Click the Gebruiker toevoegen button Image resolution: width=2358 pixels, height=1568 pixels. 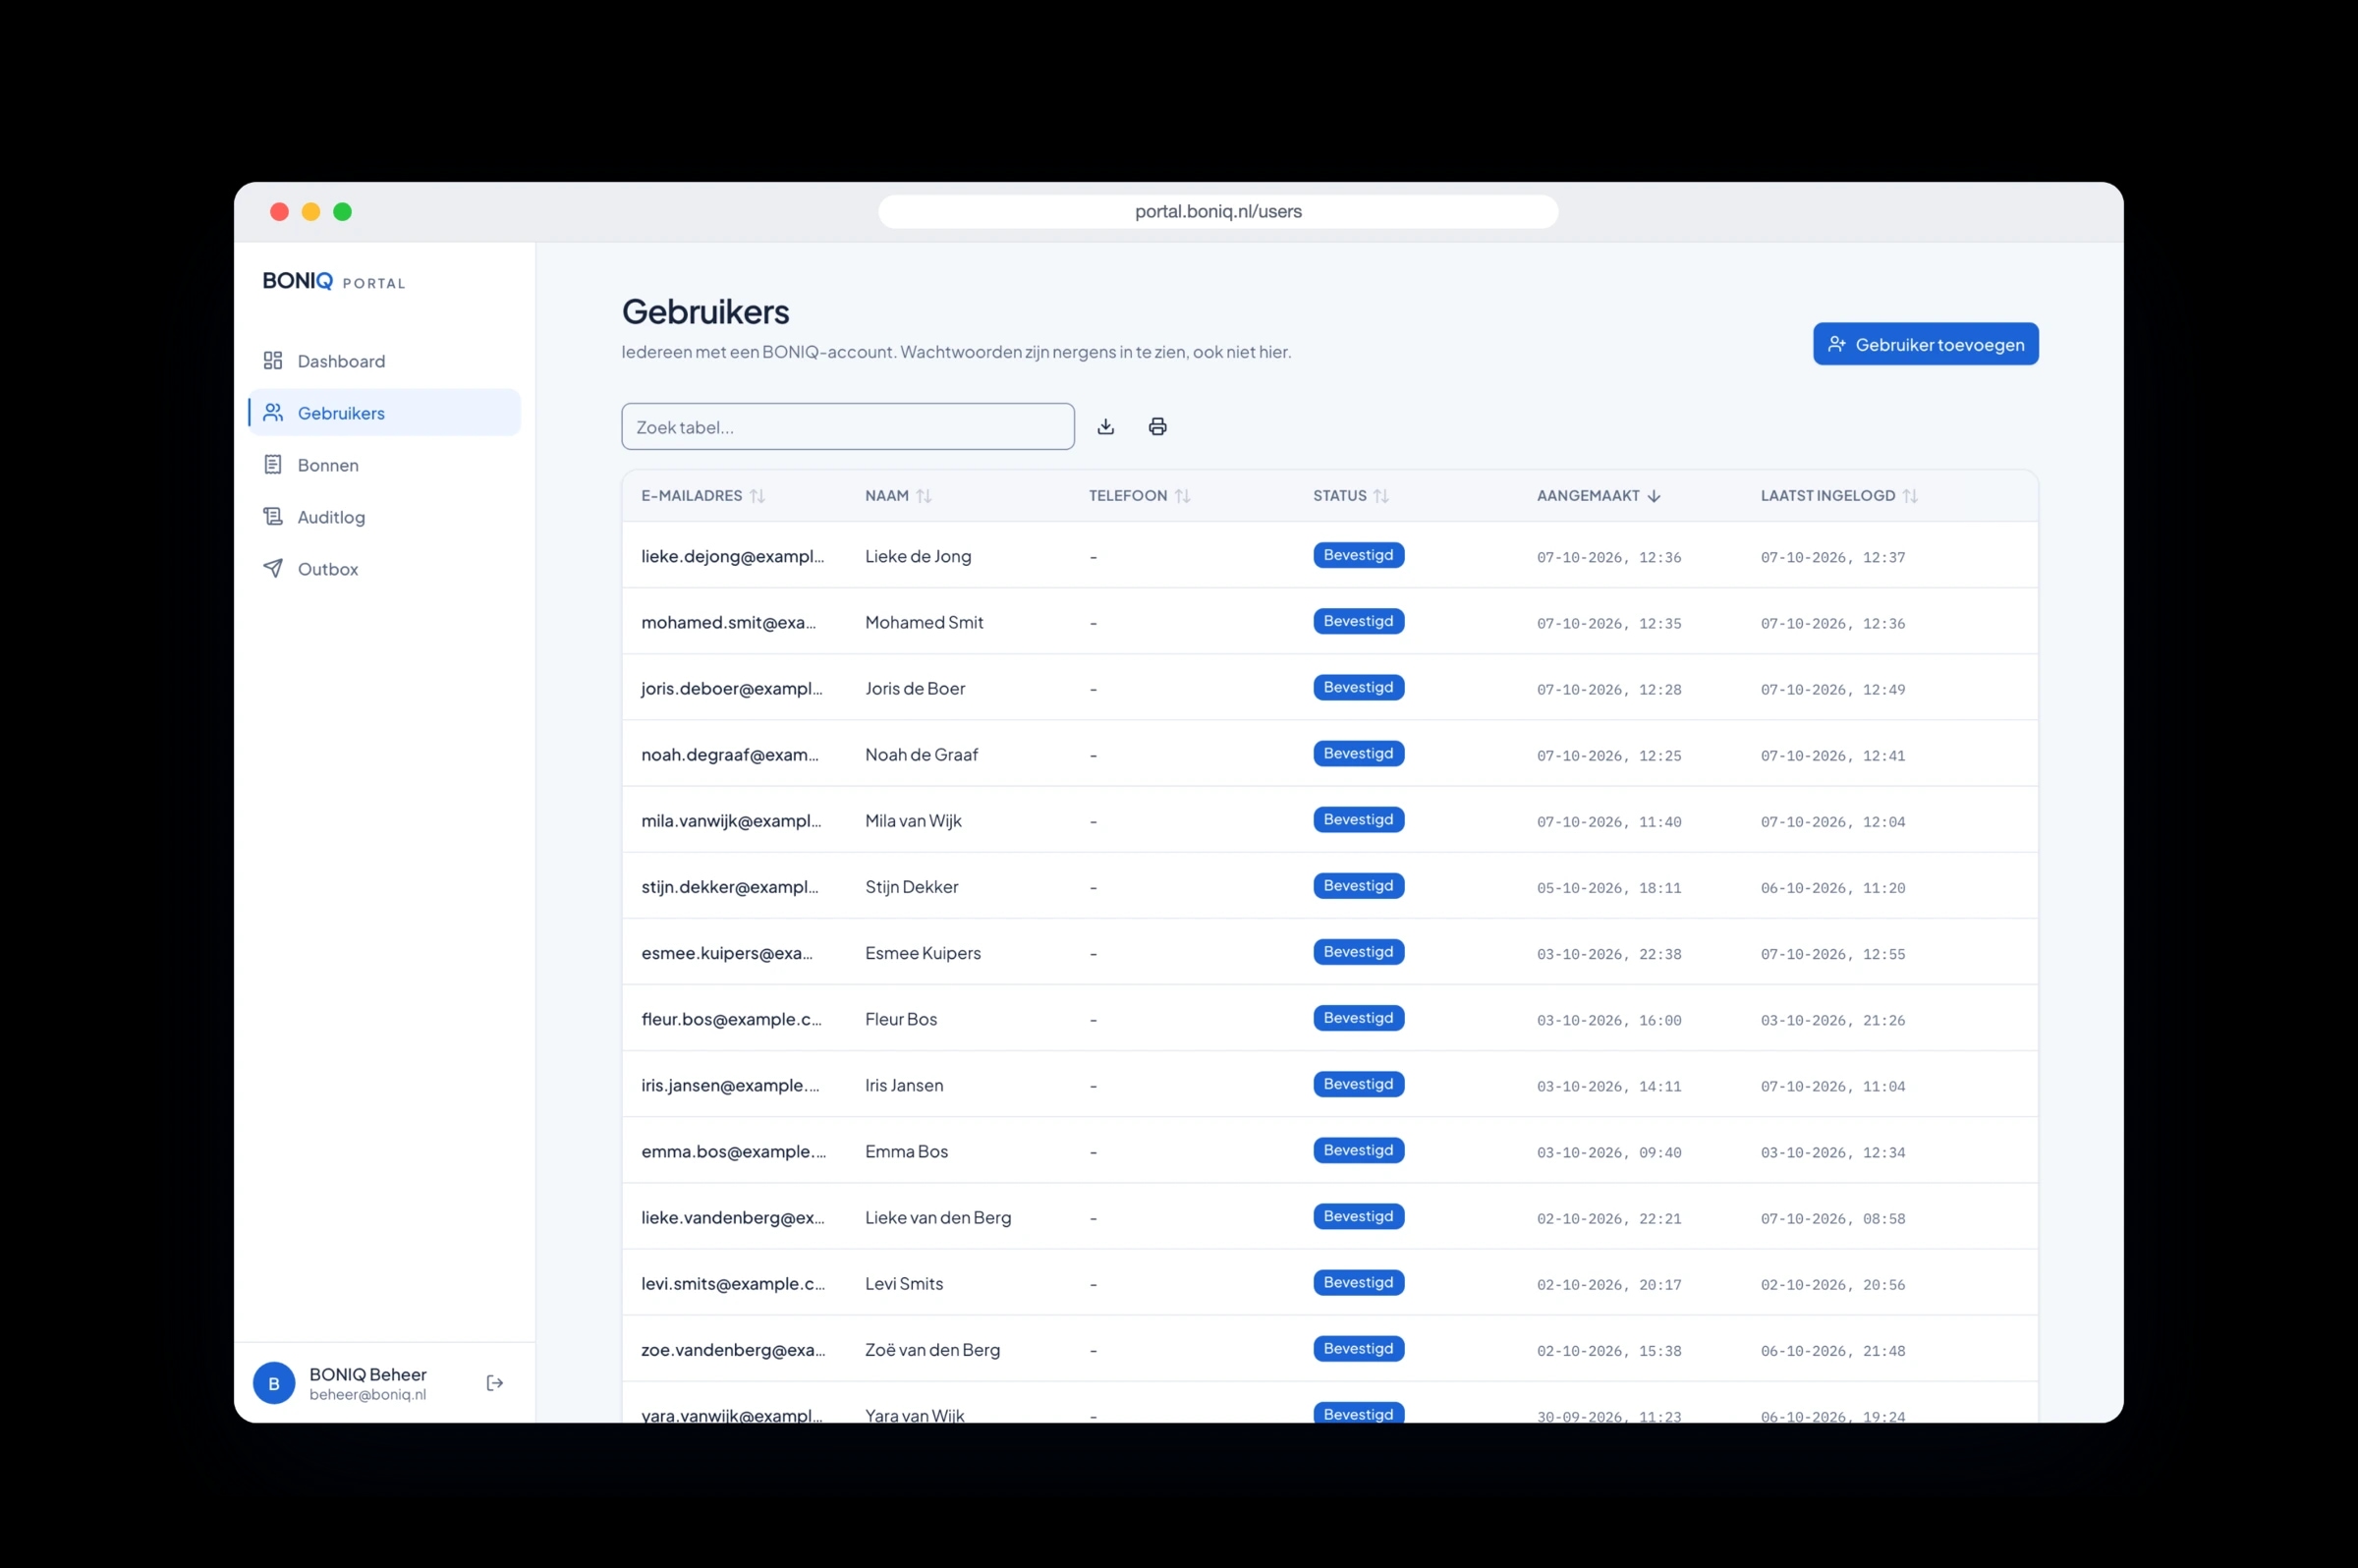pos(1925,344)
